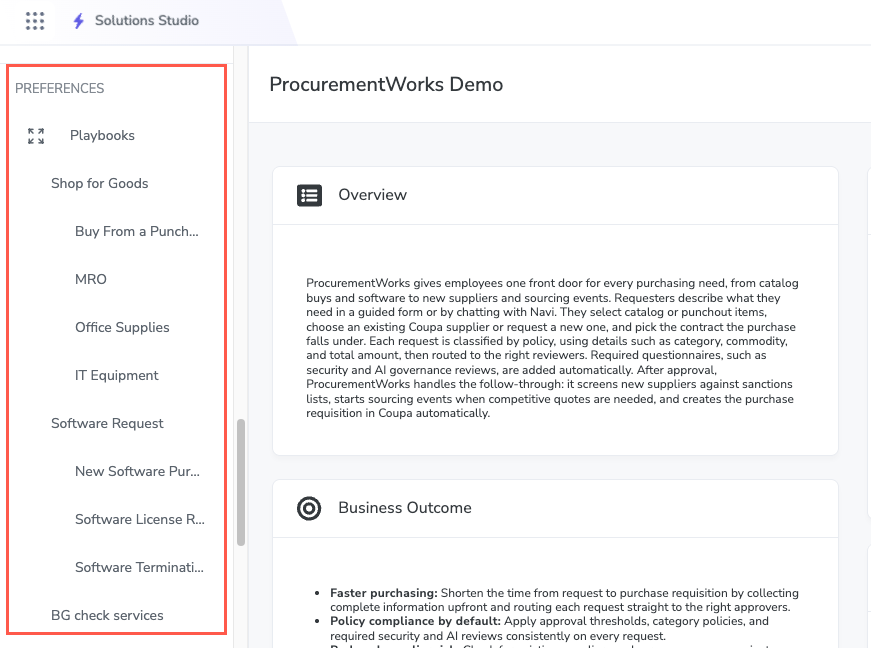Click the Playbooks expand arrows icon
The width and height of the screenshot is (871, 648).
36,136
